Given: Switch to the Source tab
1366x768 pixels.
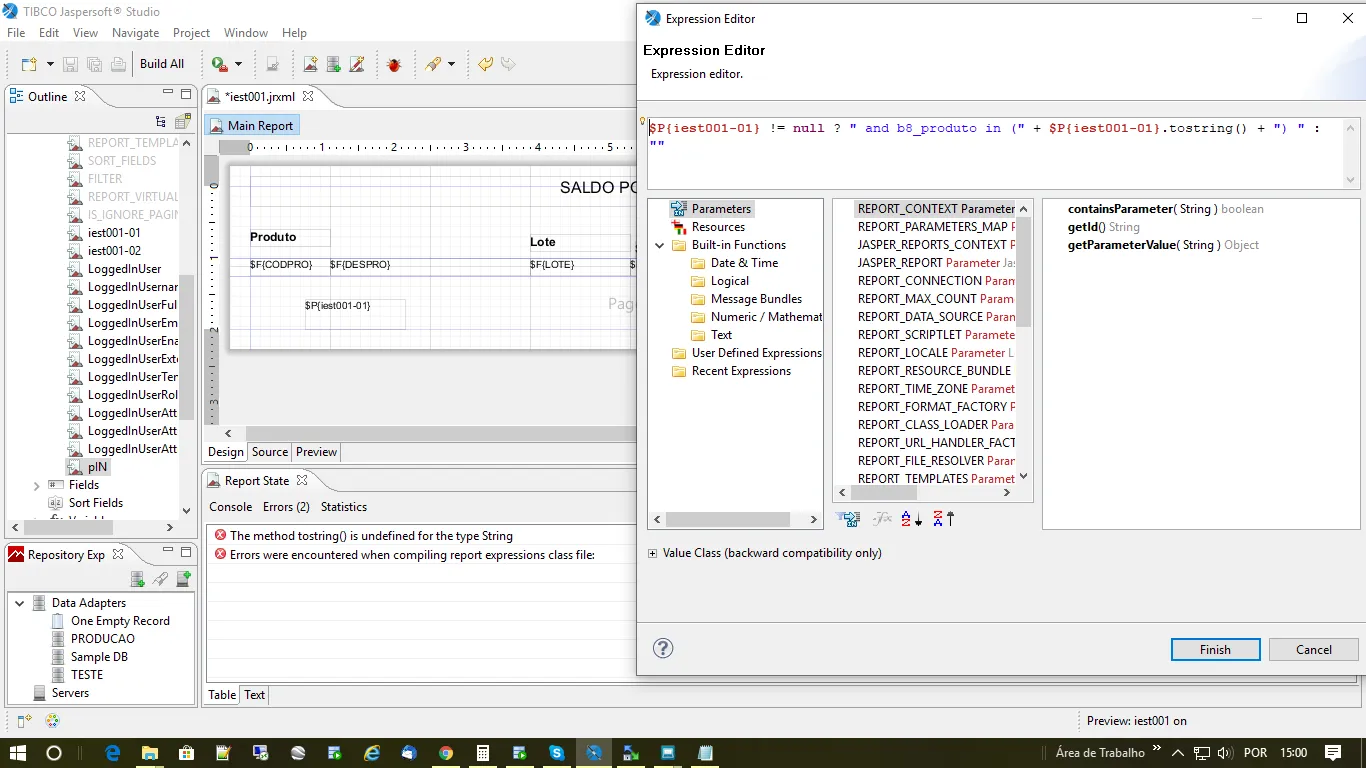Looking at the screenshot, I should coord(270,452).
